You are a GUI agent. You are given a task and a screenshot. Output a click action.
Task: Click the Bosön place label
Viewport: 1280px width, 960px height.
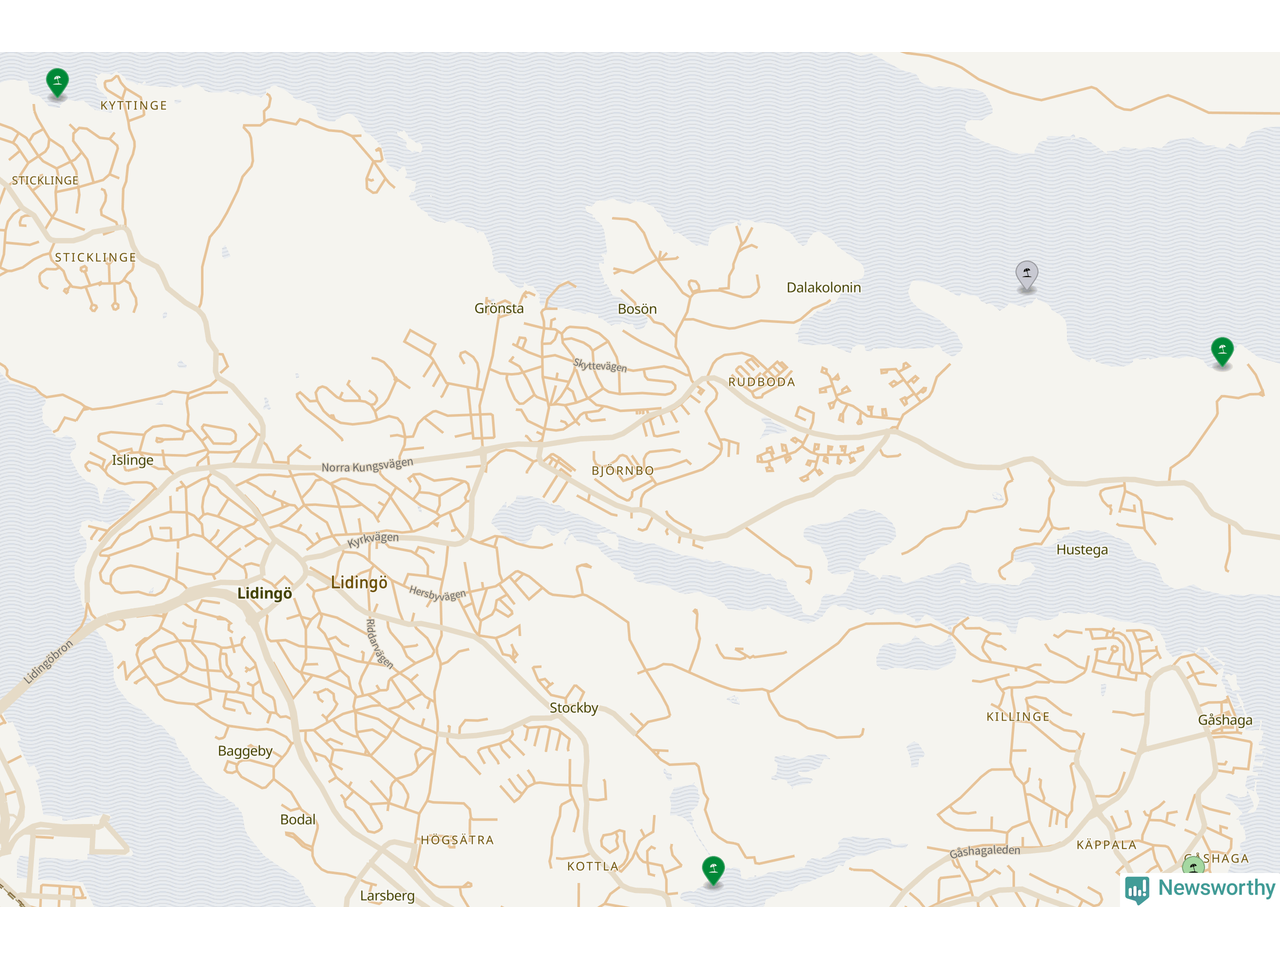[637, 309]
